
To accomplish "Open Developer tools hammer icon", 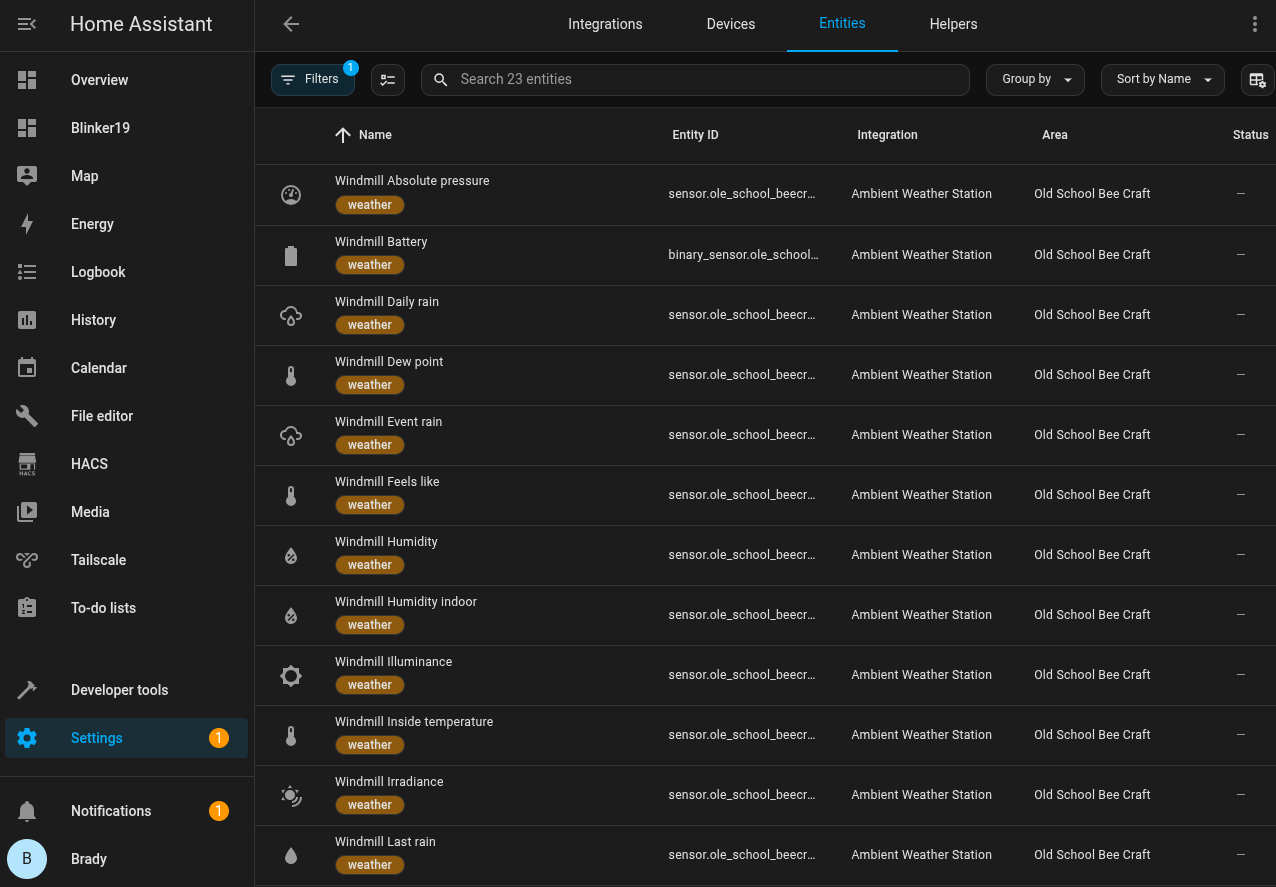I will [27, 690].
